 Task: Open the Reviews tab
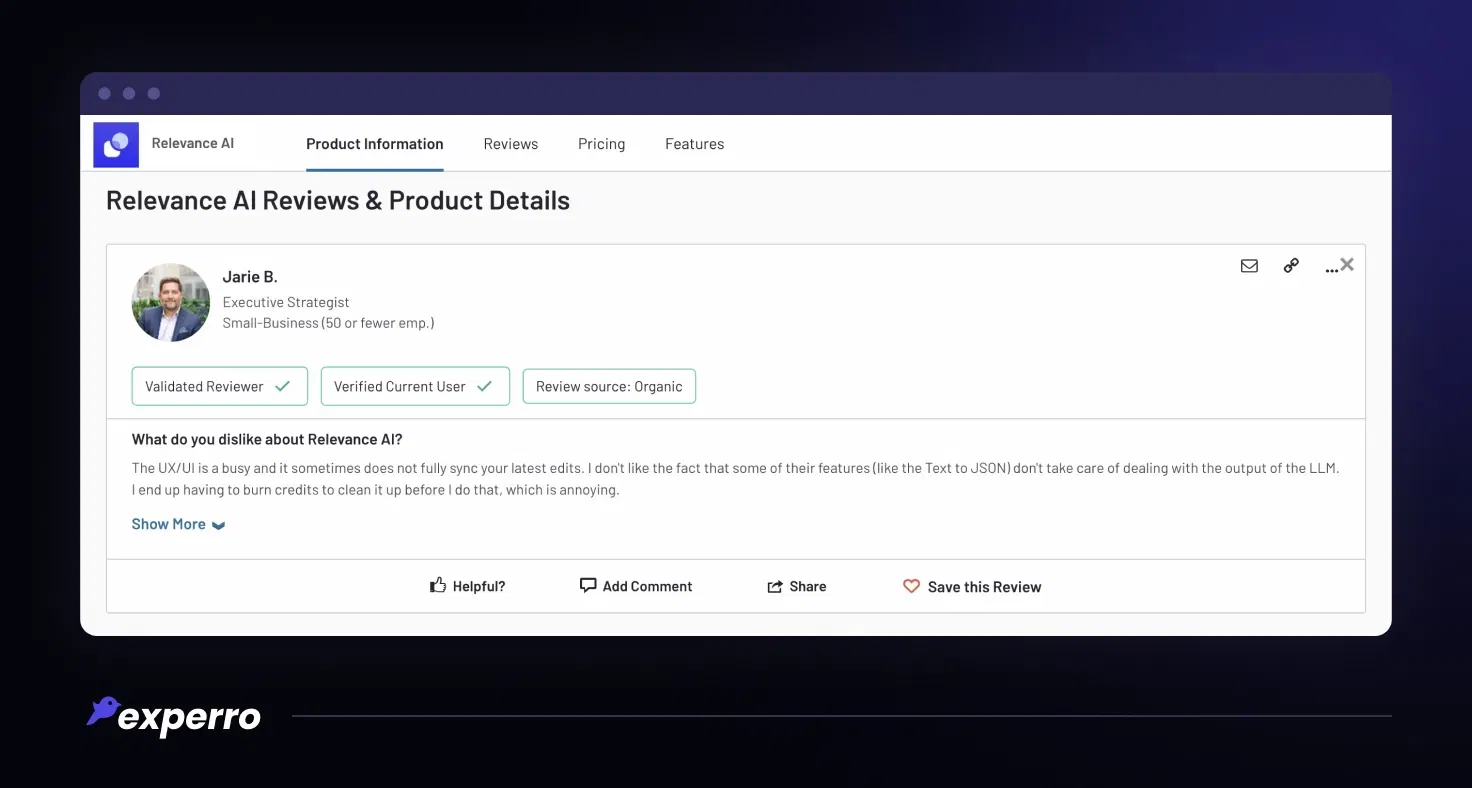[511, 144]
